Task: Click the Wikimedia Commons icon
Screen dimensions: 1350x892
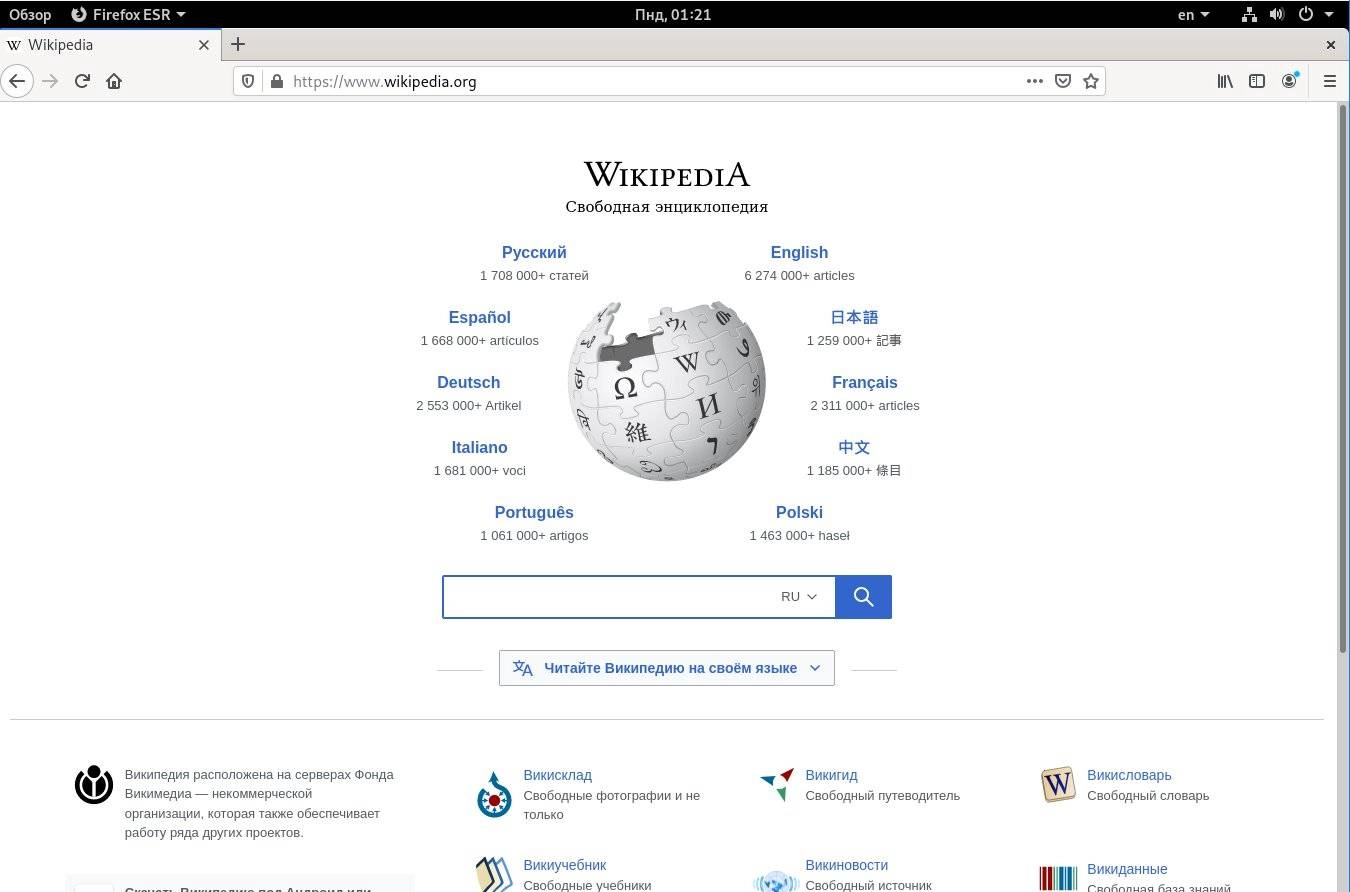Action: point(494,794)
